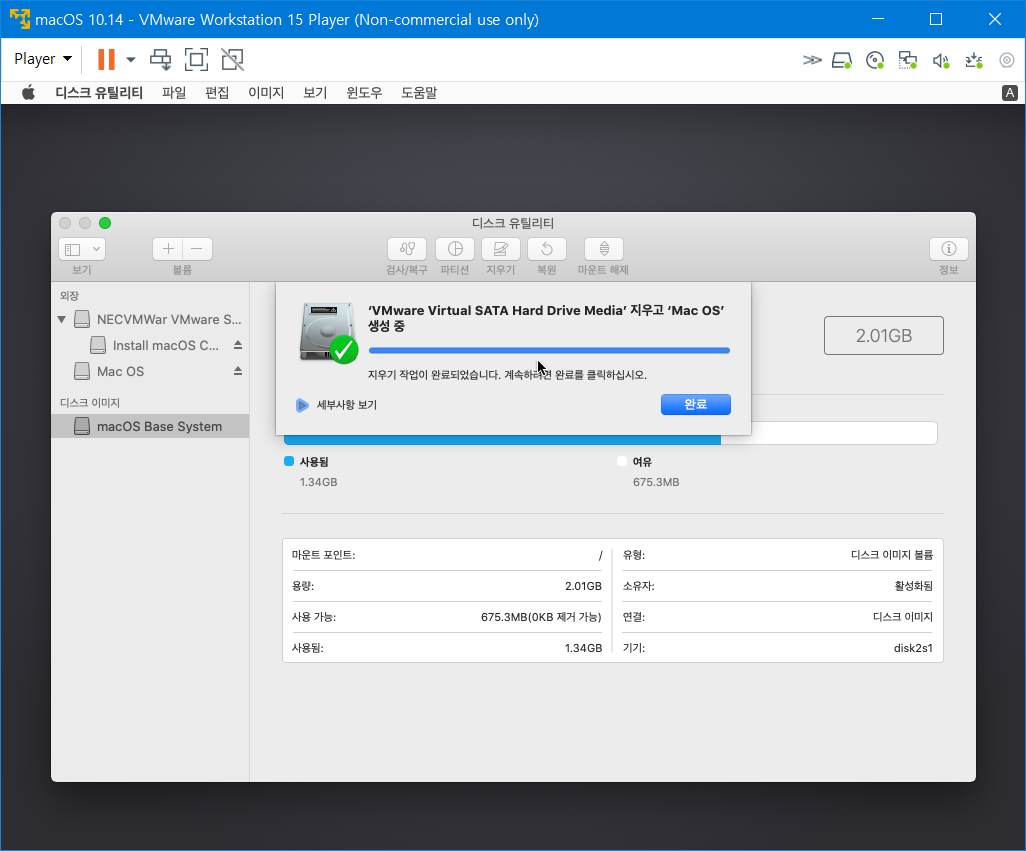Screen dimensions: 1026x851
Task: Expand 세부사항 보기 disclosure triangle
Action: pos(302,405)
